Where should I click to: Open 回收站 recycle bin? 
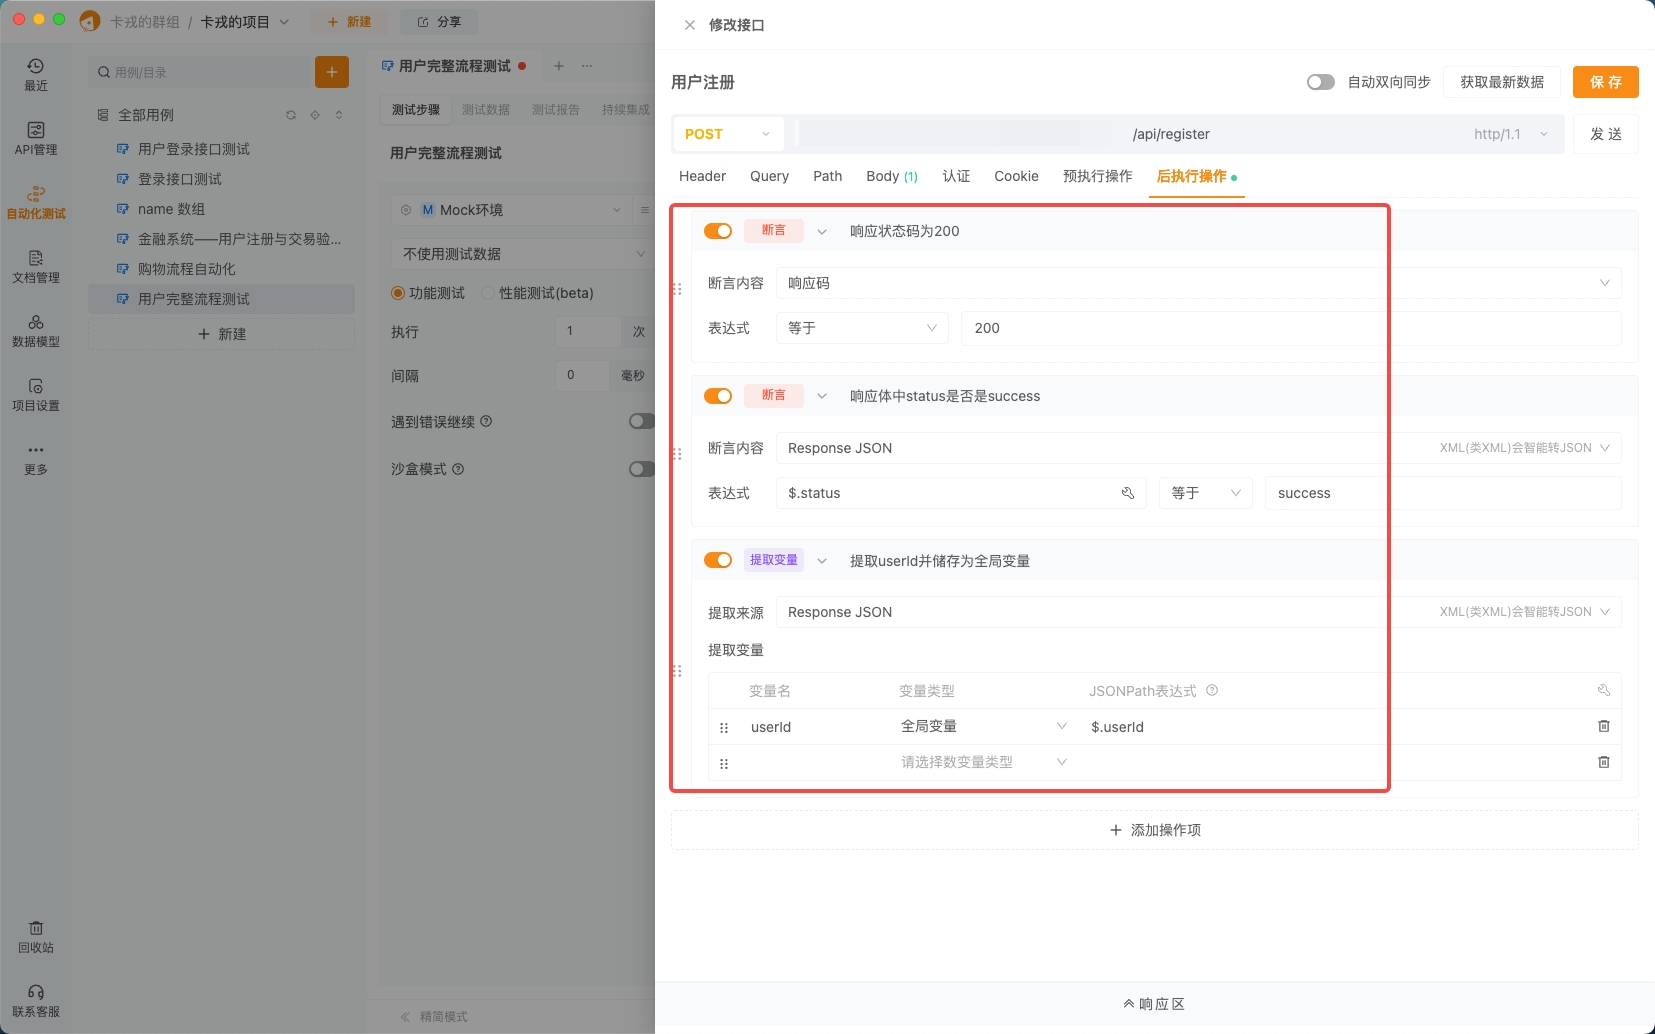pyautogui.click(x=36, y=936)
